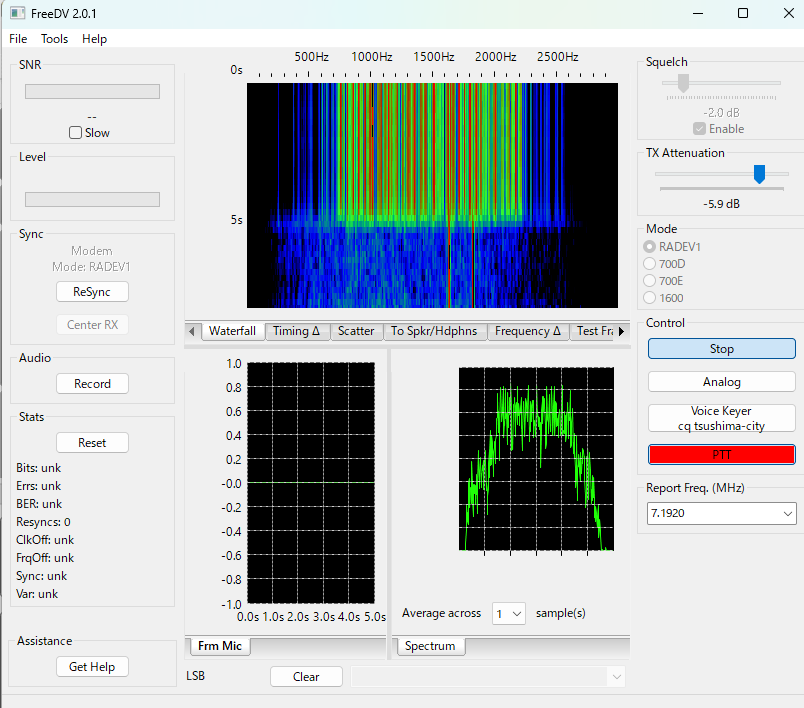
Task: Switch to Analog mode
Action: pos(721,382)
